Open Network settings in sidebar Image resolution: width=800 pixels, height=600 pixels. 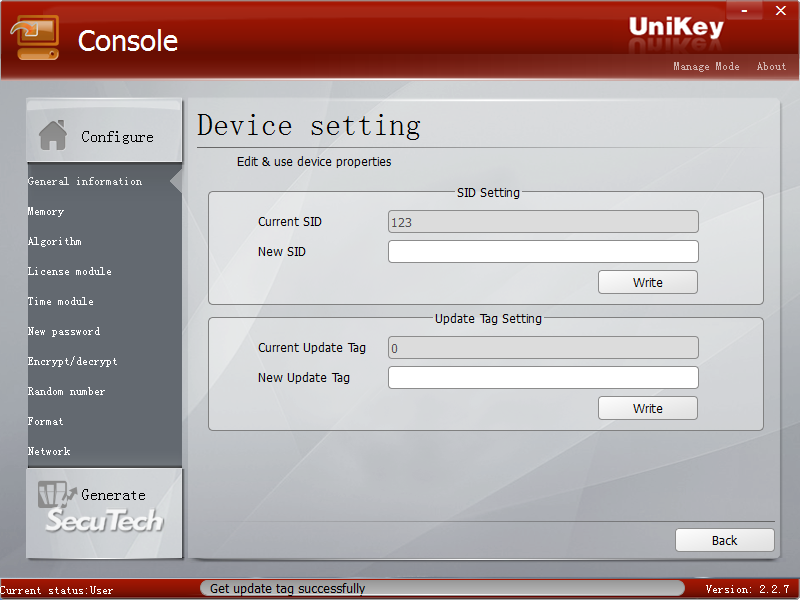click(49, 452)
